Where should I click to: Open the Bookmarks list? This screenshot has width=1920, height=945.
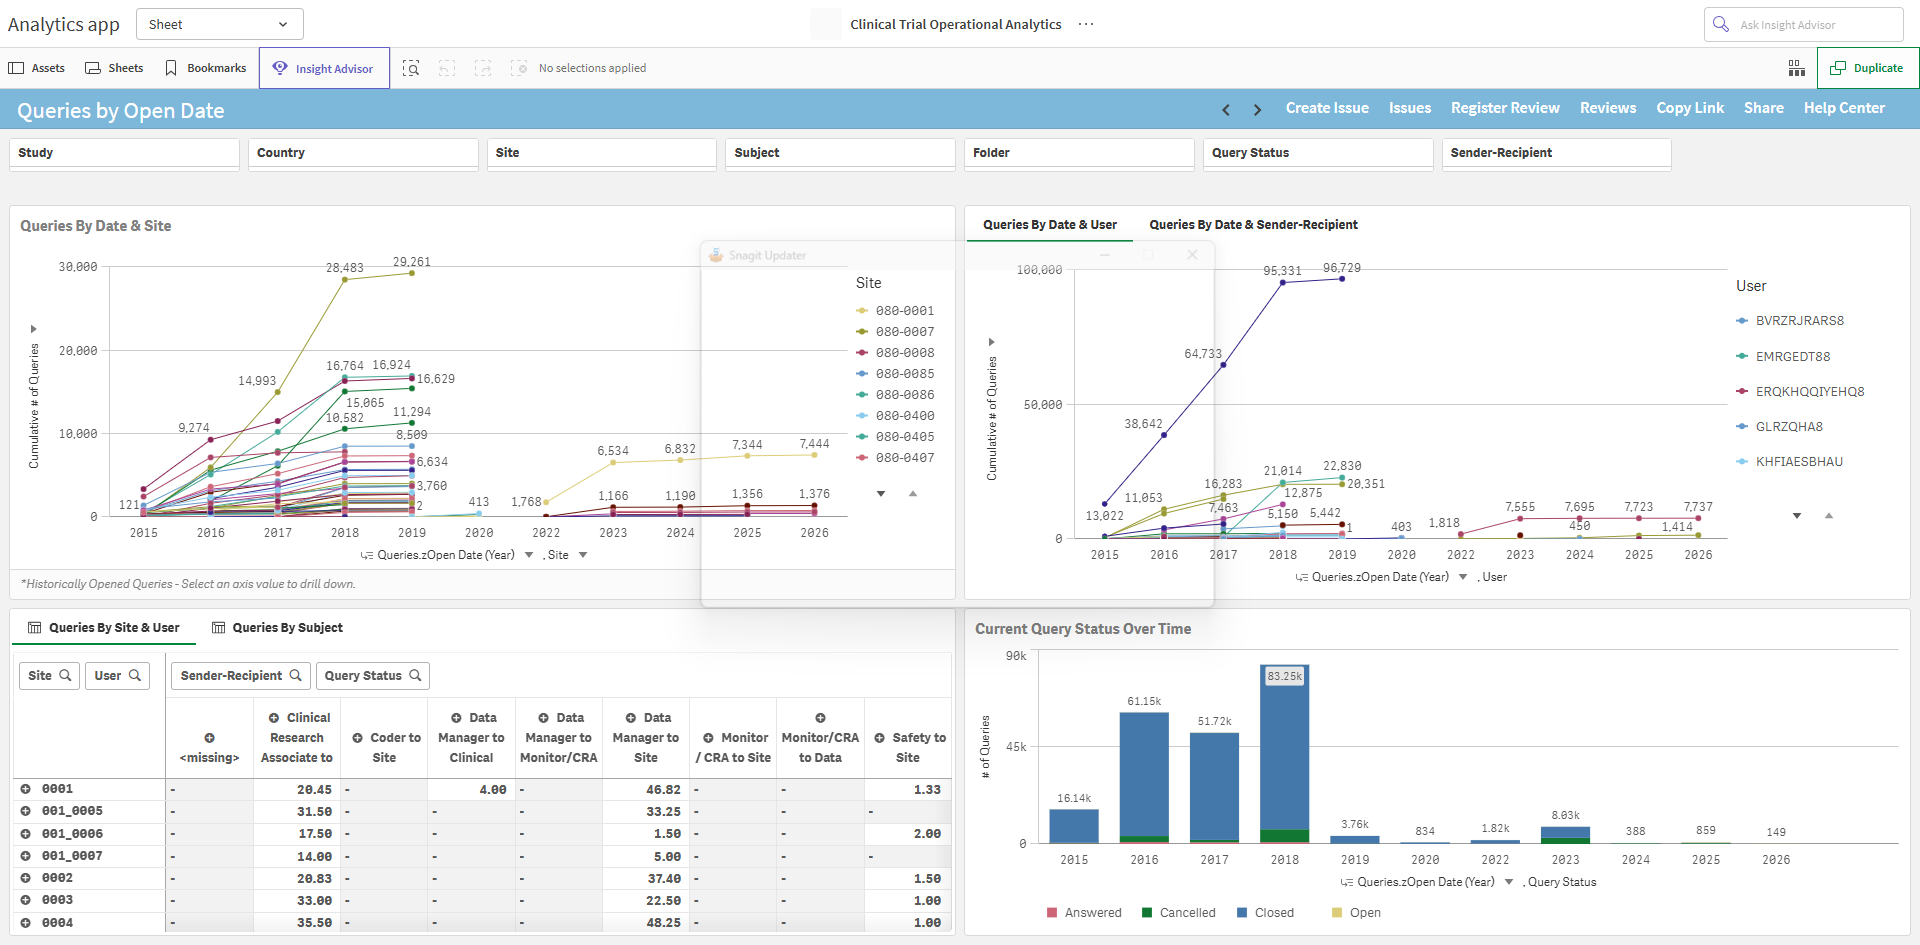[x=206, y=68]
